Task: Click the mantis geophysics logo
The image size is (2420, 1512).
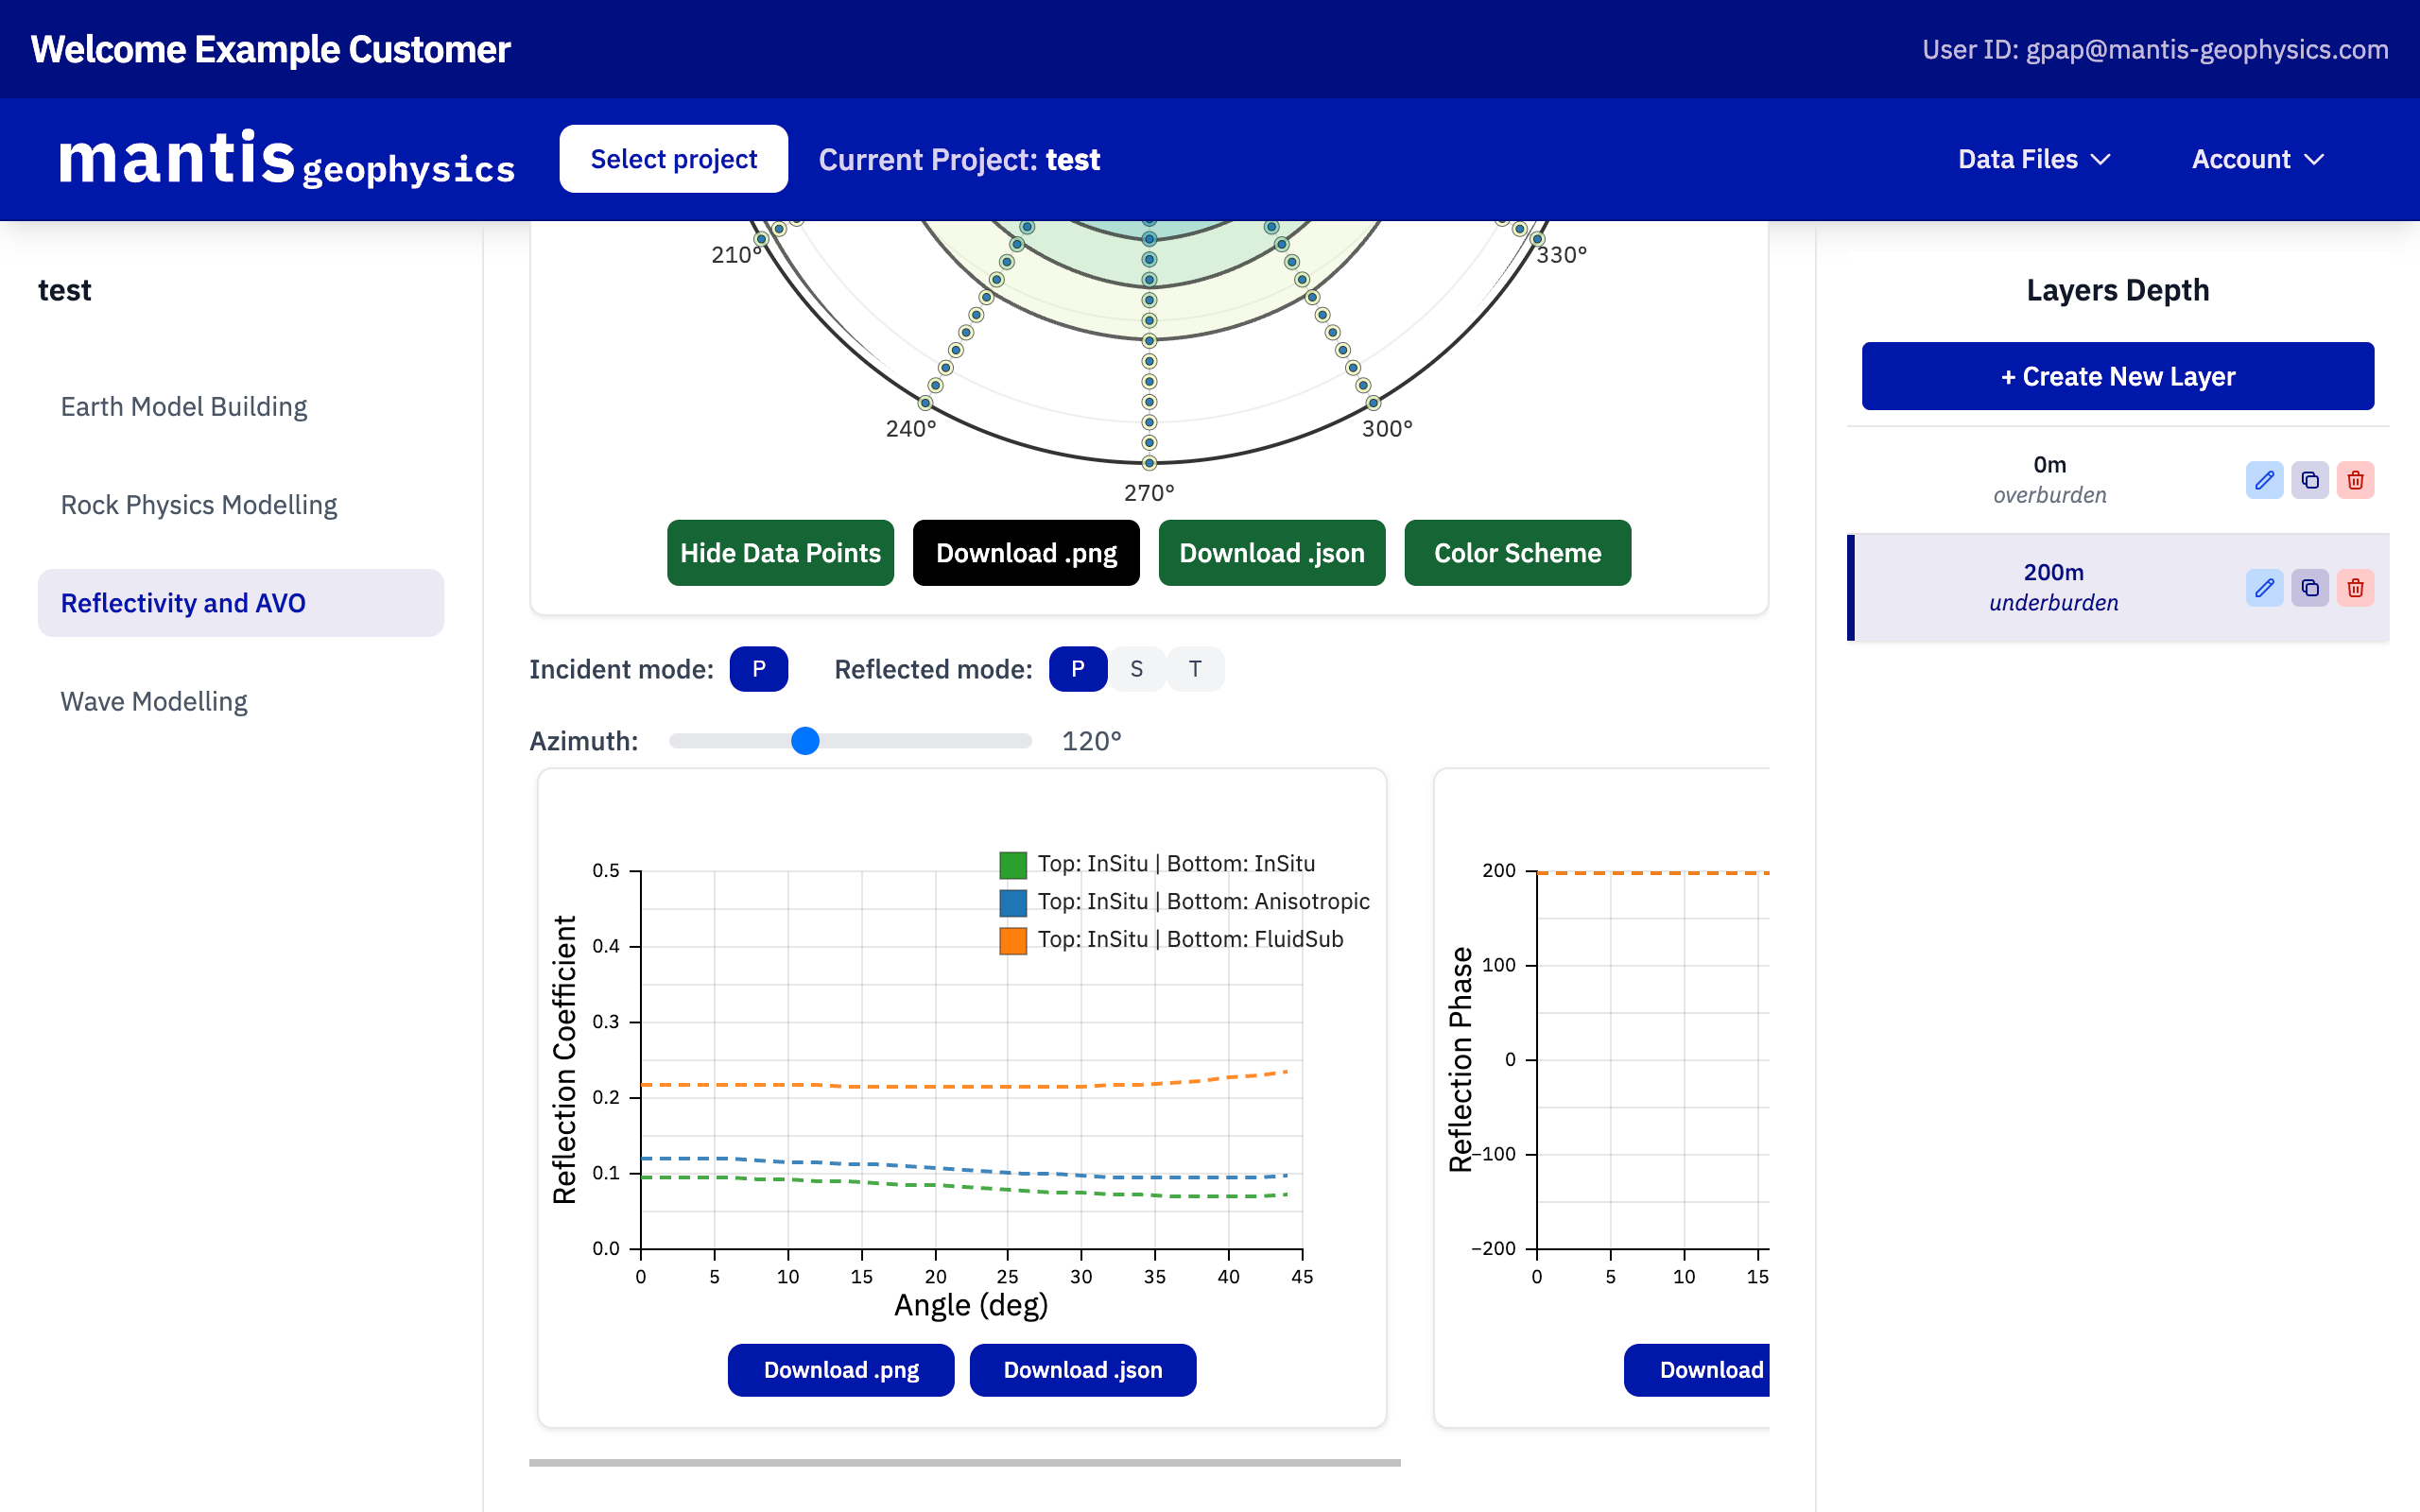Action: tap(287, 159)
